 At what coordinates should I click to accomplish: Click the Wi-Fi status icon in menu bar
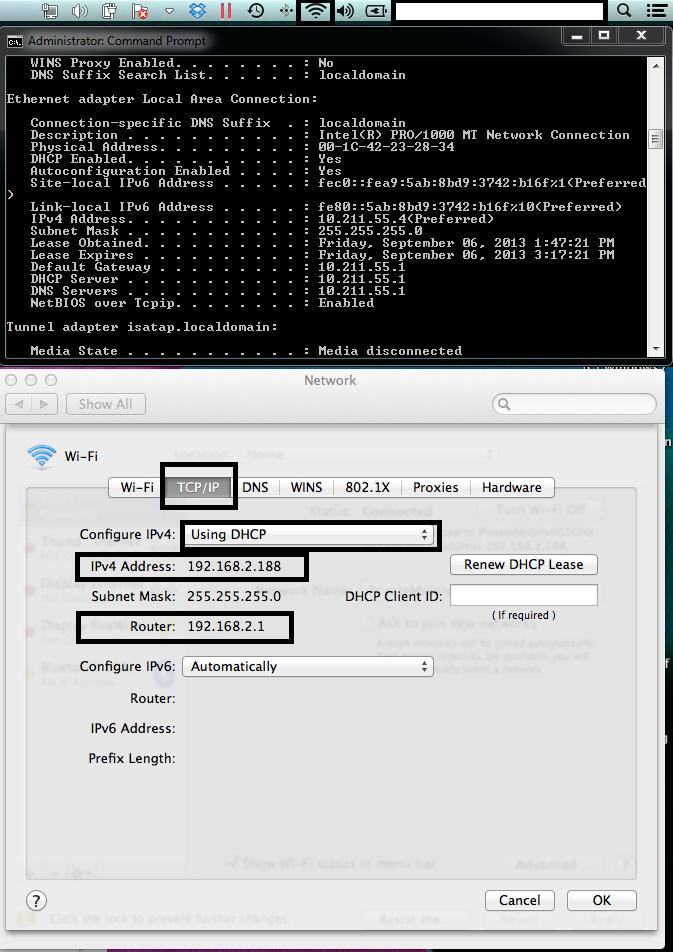pyautogui.click(x=315, y=12)
